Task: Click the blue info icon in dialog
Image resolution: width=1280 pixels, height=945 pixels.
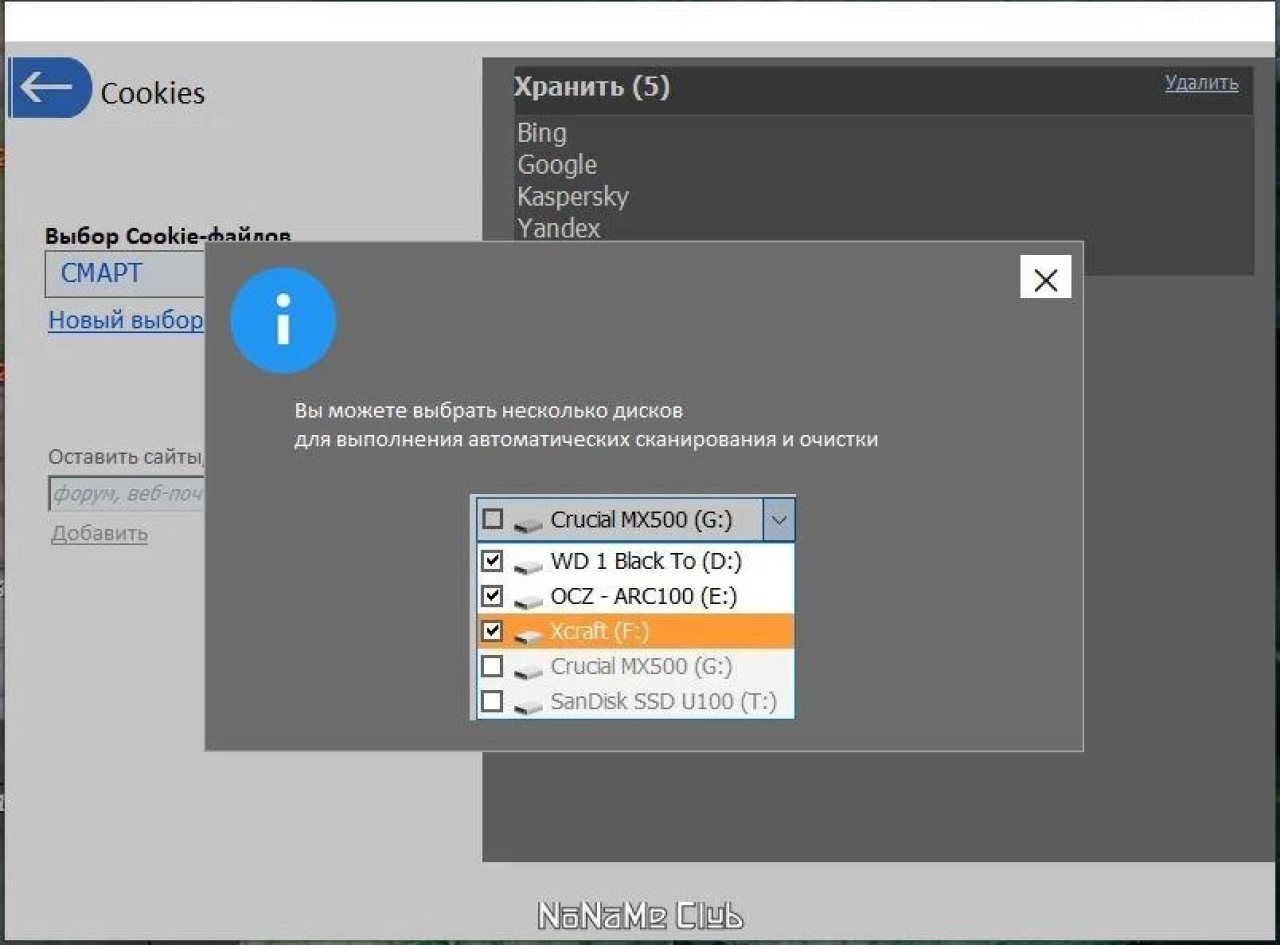Action: click(283, 321)
